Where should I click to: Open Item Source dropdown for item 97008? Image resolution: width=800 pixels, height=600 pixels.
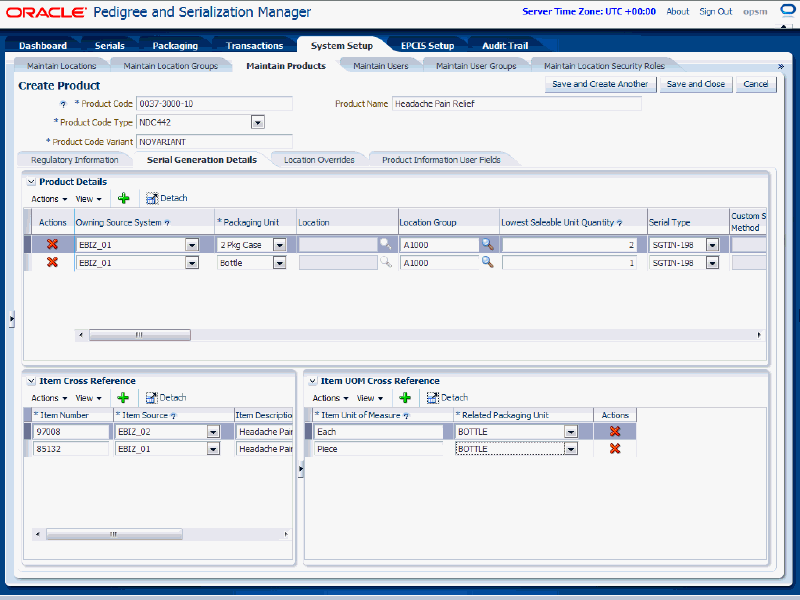(213, 432)
